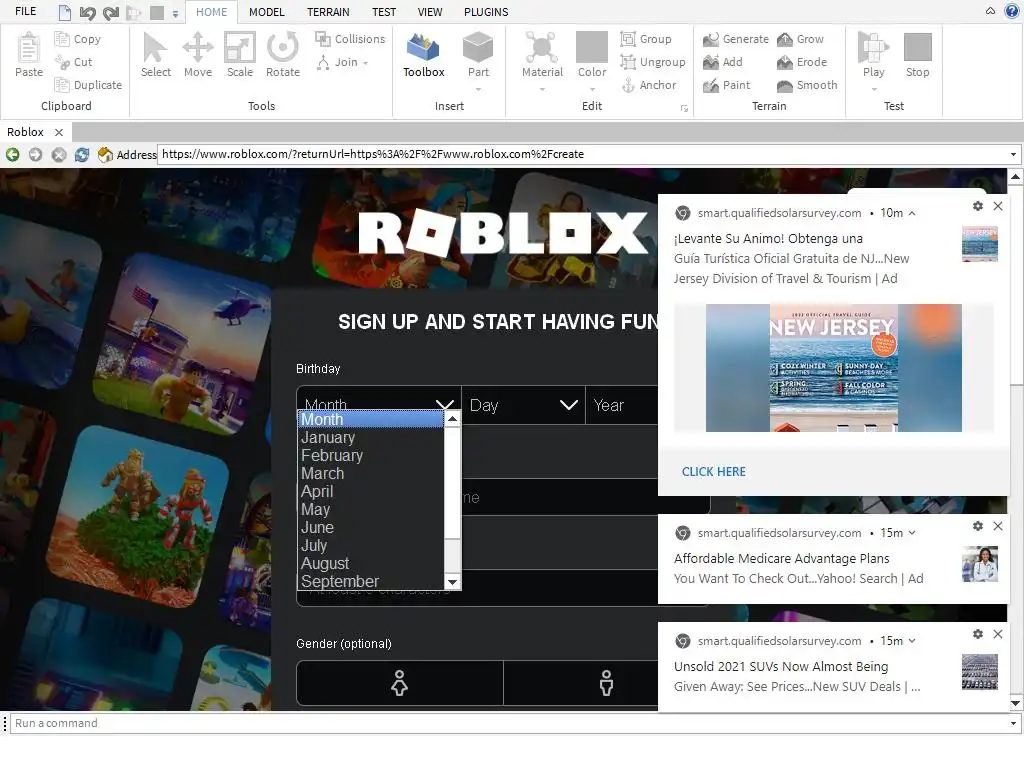1024x768 pixels.
Task: Go to browser home page
Action: [x=105, y=154]
